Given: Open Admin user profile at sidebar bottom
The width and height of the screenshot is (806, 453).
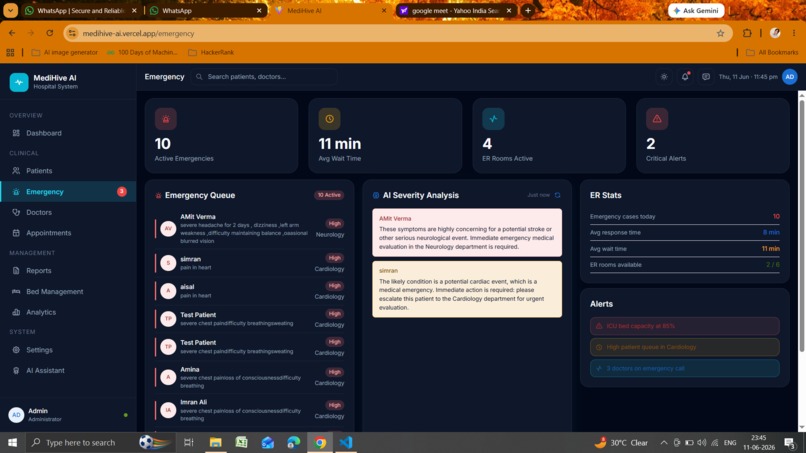Looking at the screenshot, I should (68, 414).
